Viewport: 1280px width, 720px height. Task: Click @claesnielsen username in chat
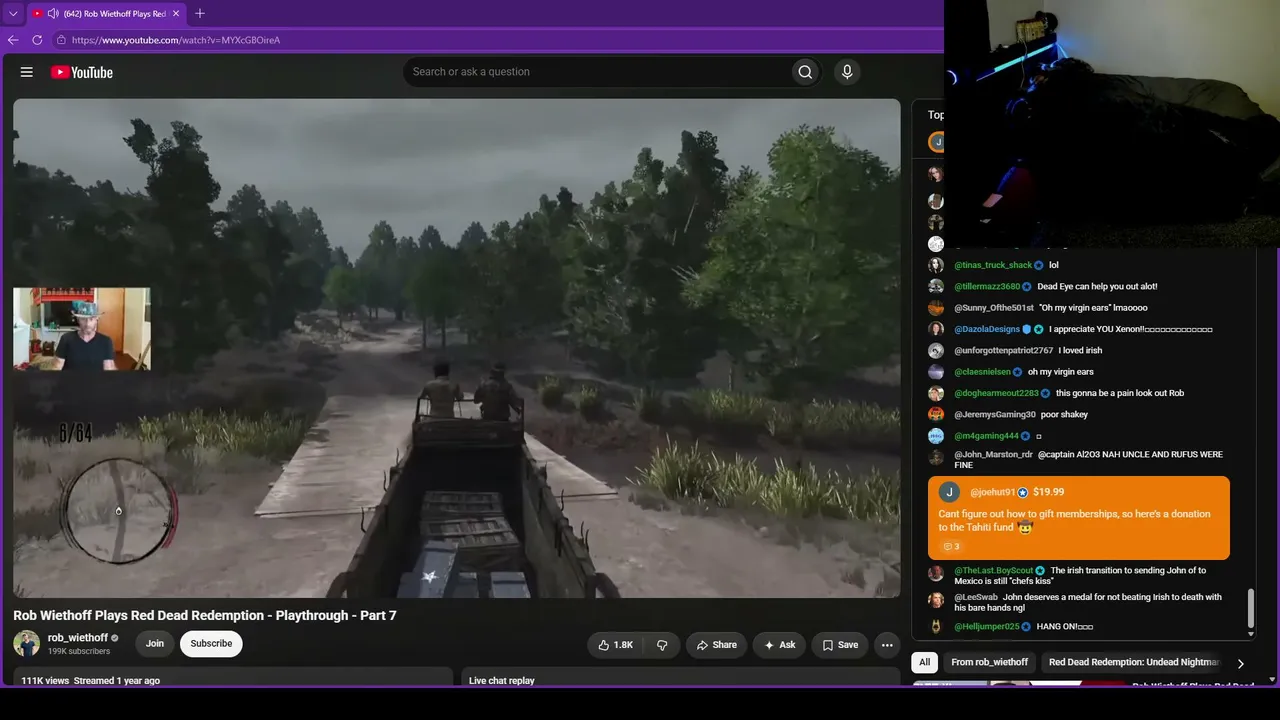pyautogui.click(x=982, y=372)
